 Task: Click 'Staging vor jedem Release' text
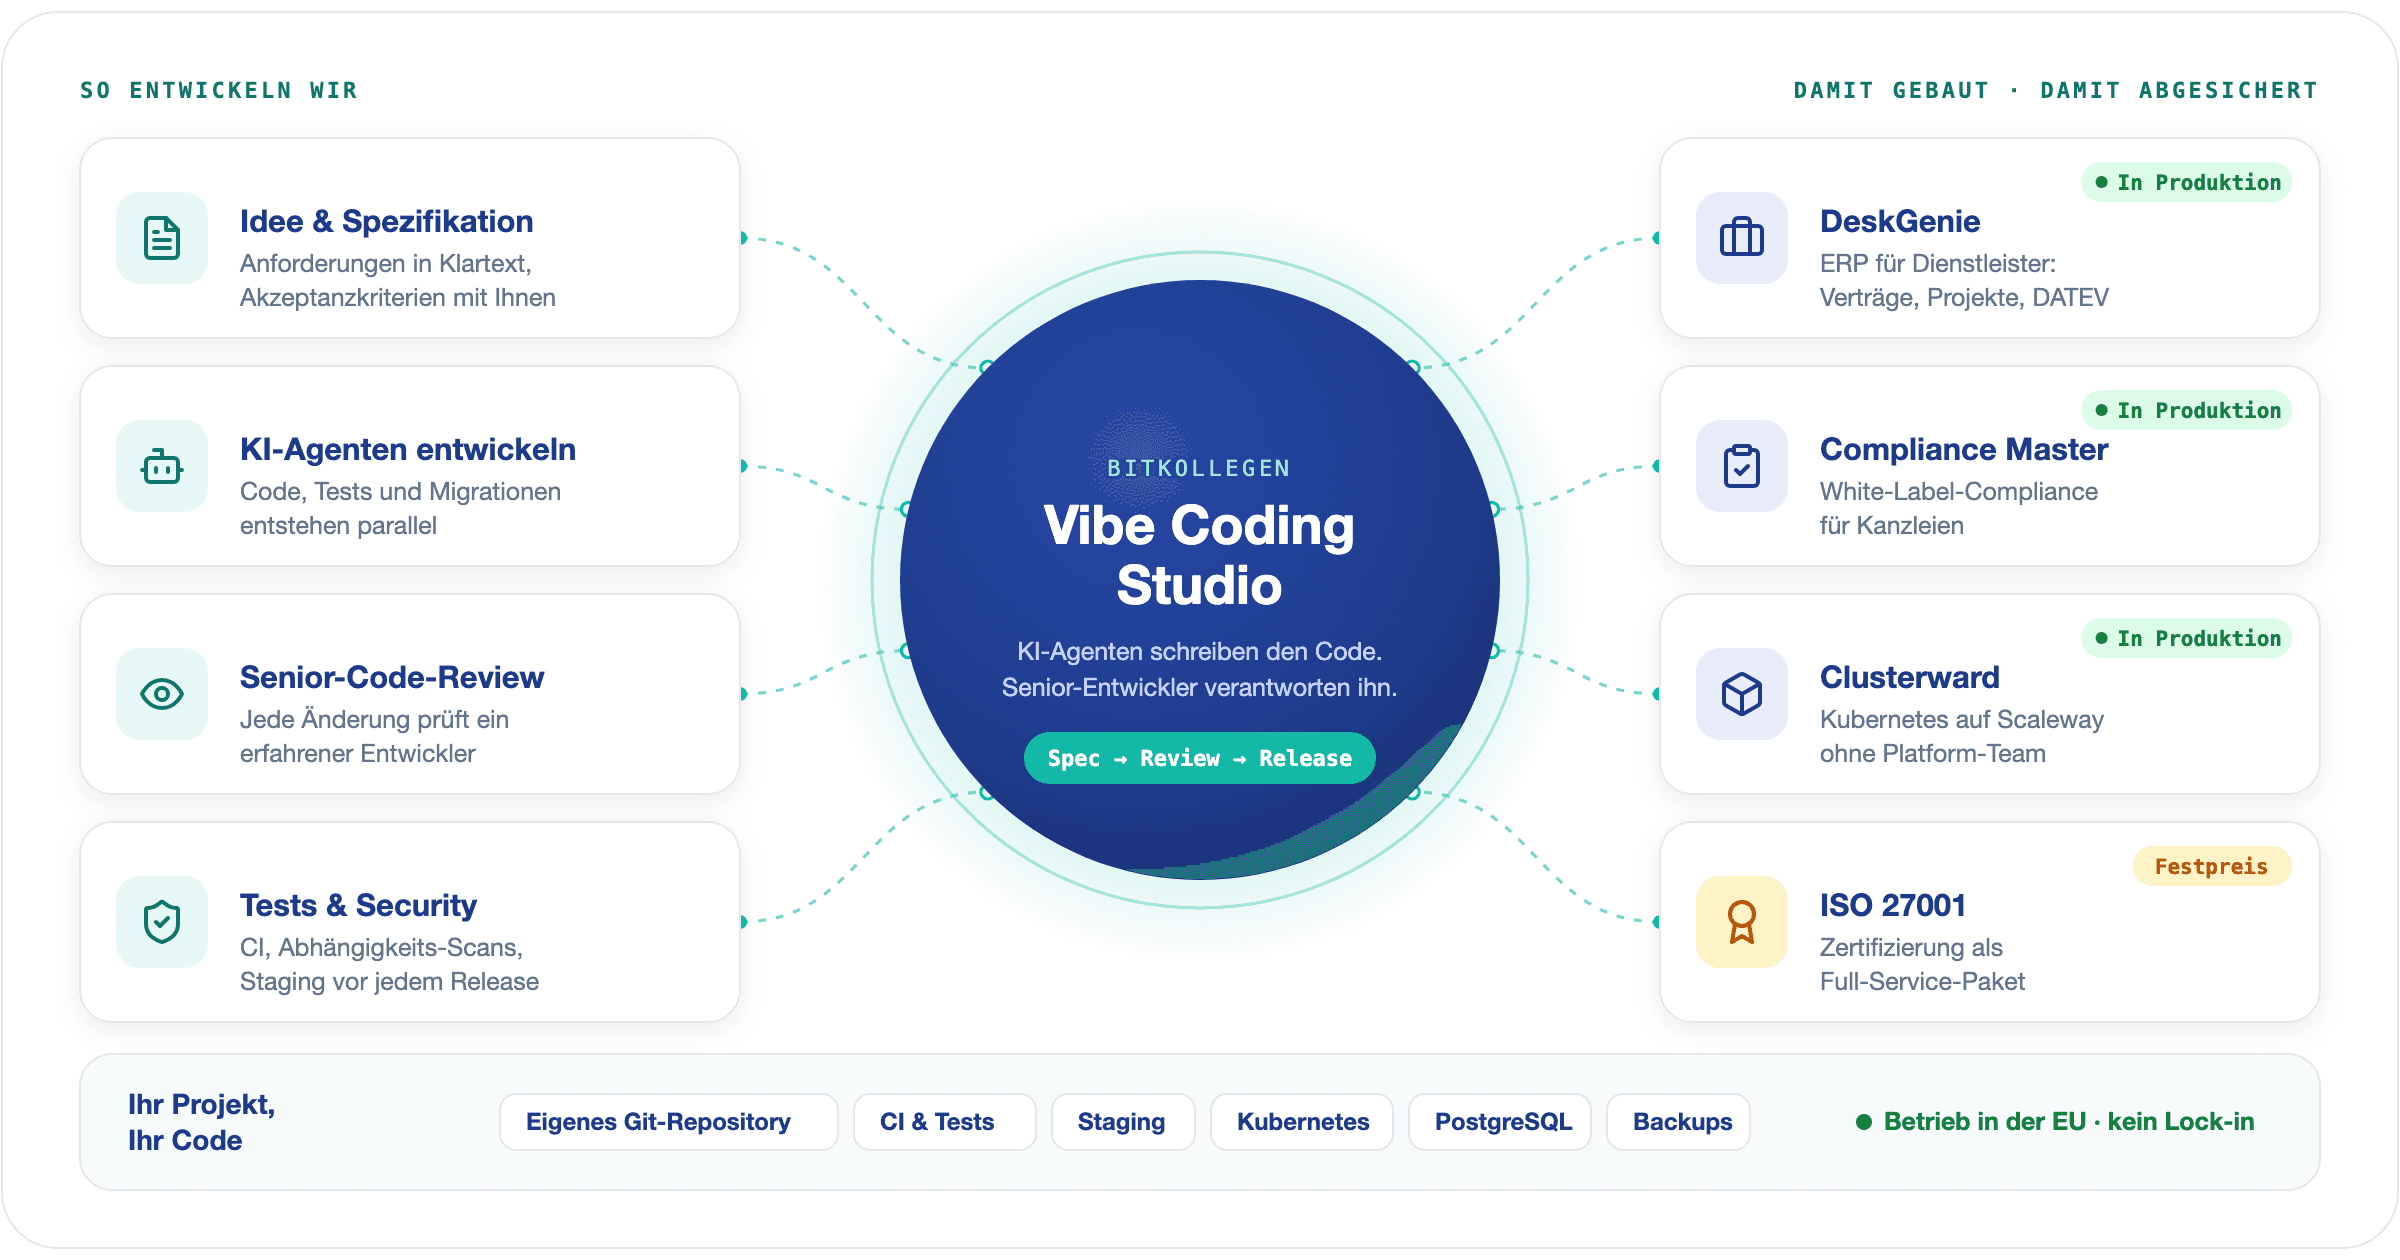389,981
